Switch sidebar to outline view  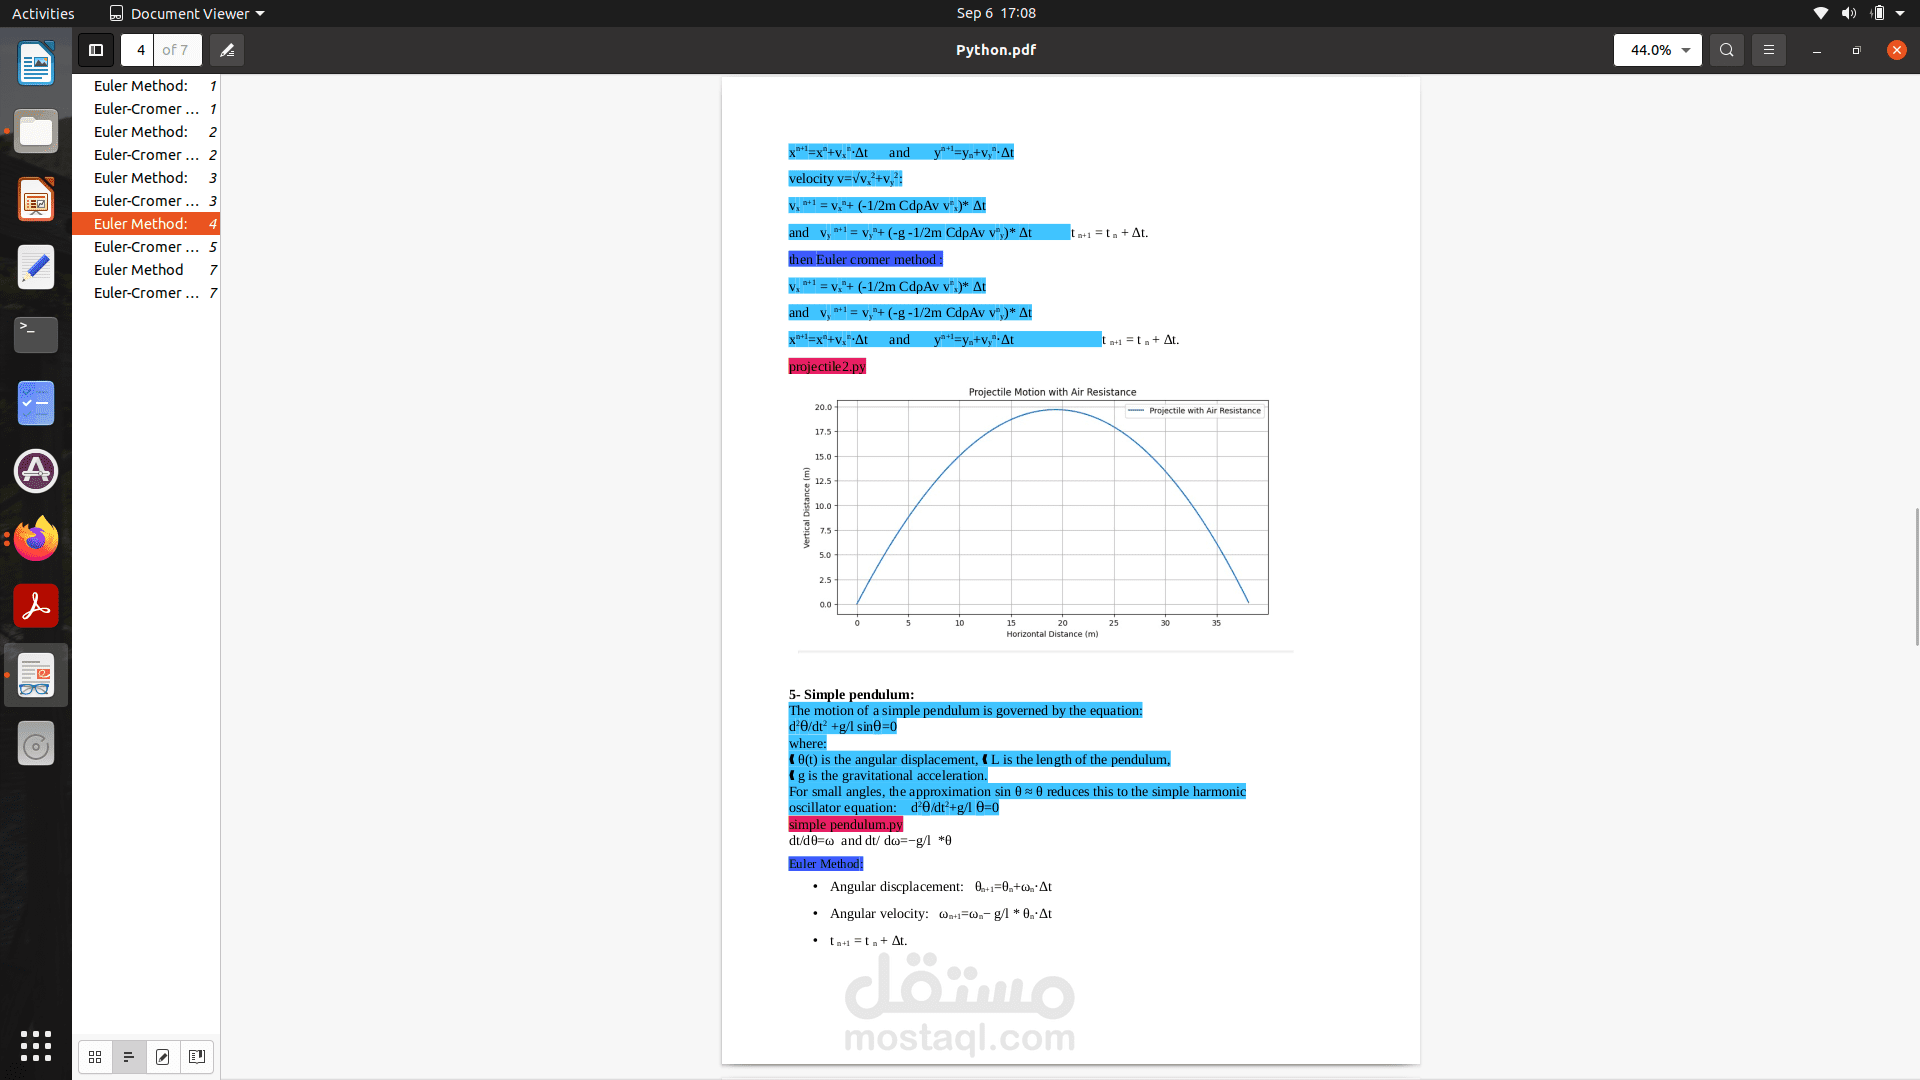(129, 1056)
